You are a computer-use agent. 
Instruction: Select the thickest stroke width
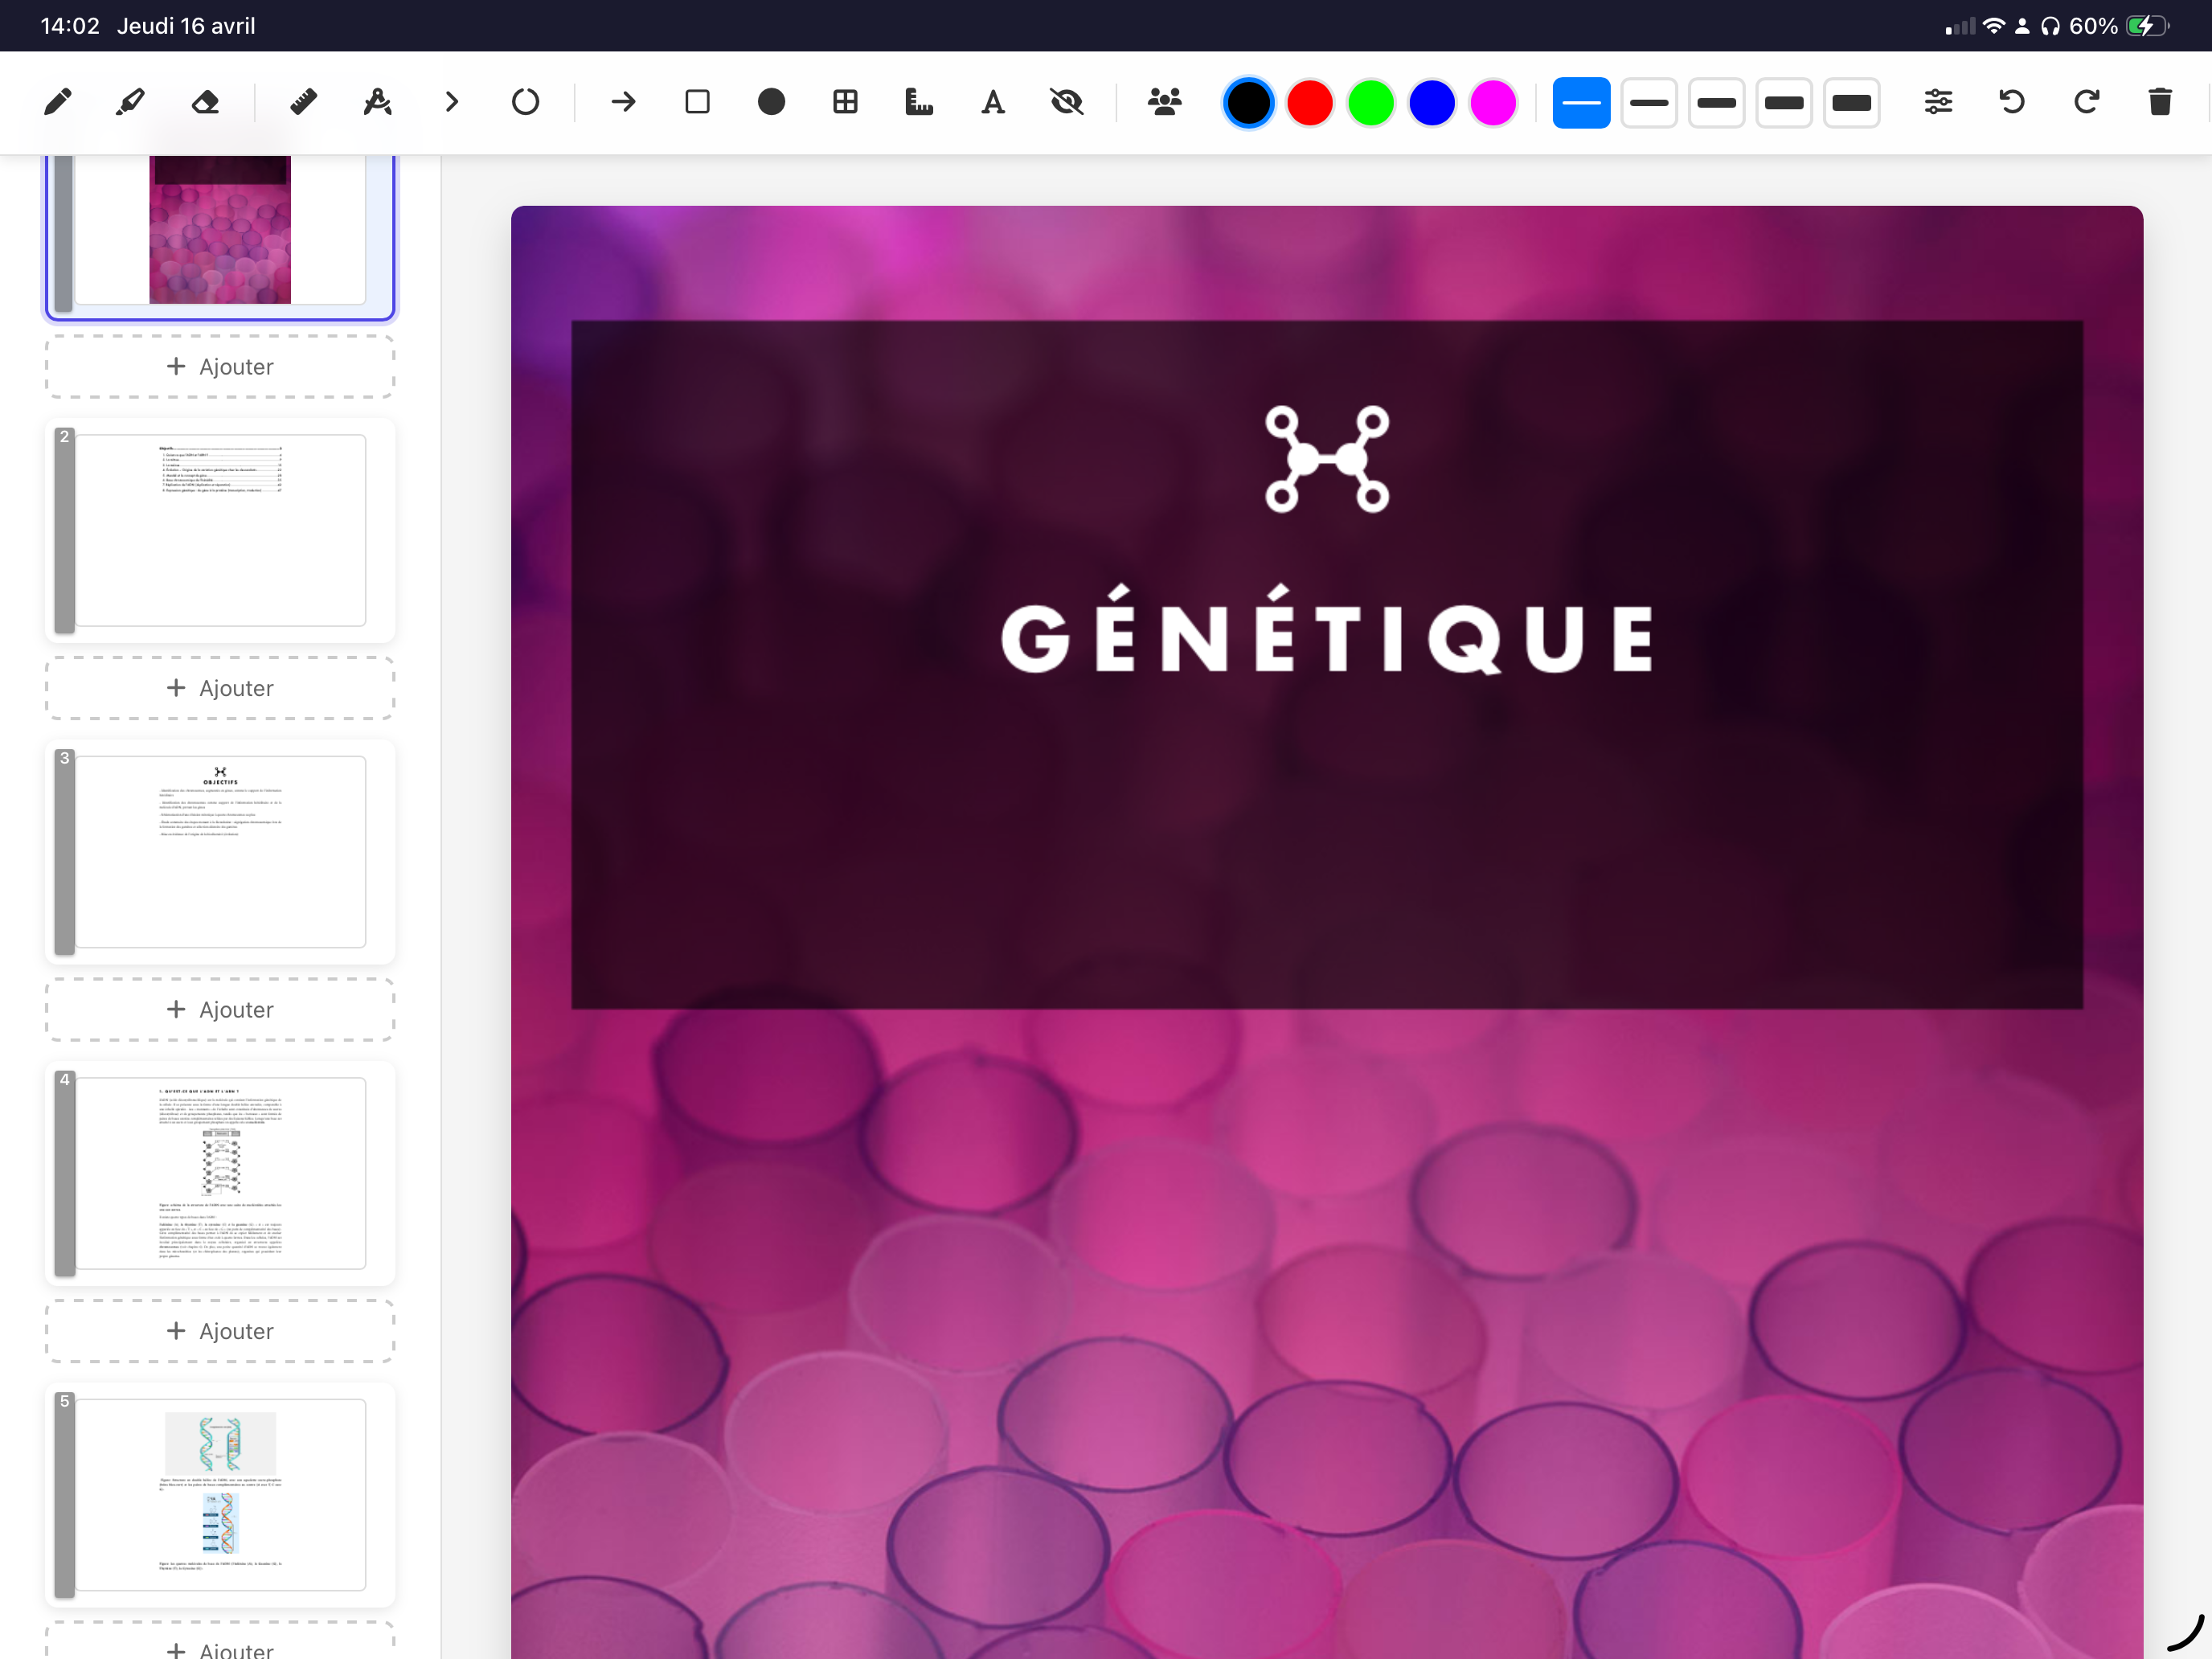(1852, 103)
